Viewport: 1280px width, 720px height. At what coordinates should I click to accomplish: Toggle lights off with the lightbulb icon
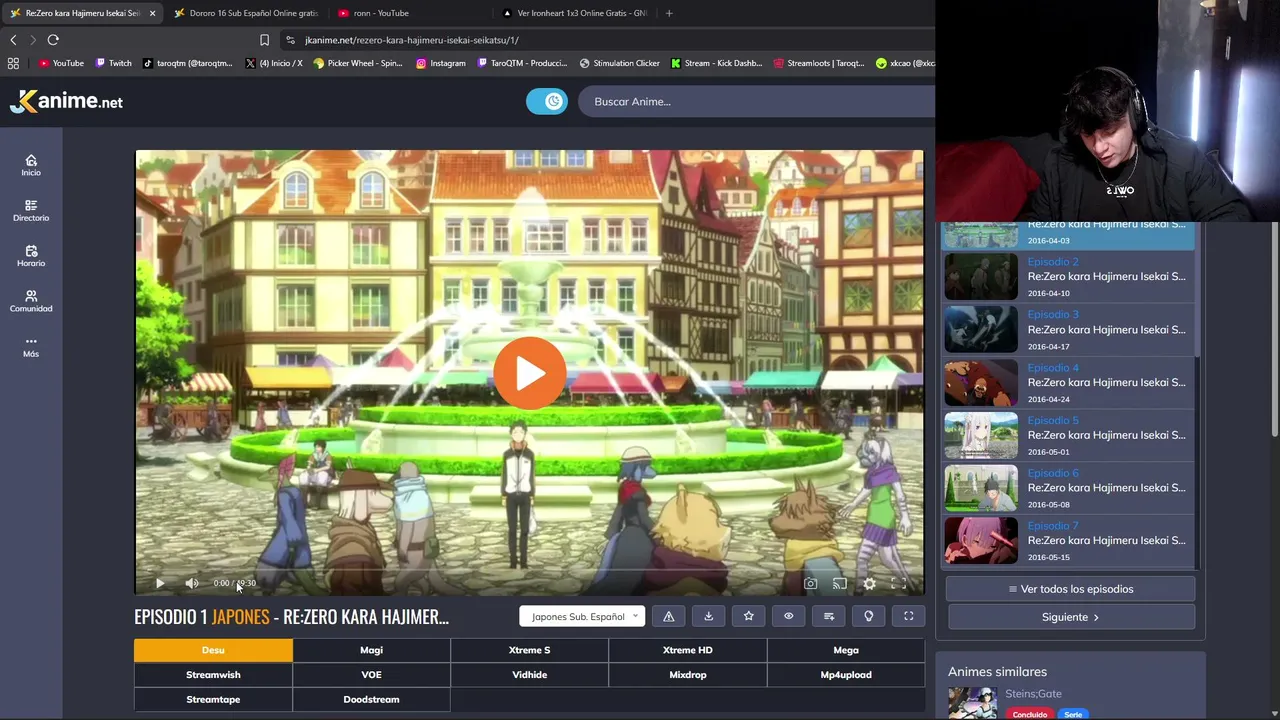click(869, 616)
